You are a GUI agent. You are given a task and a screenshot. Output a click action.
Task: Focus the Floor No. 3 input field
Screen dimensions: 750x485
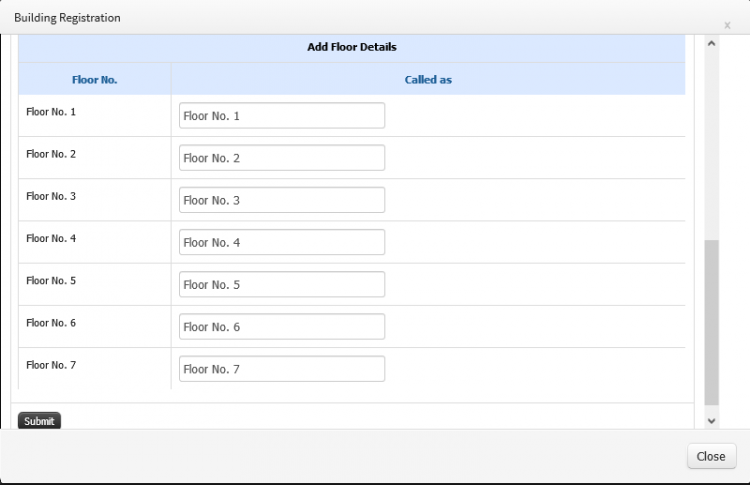pyautogui.click(x=282, y=200)
